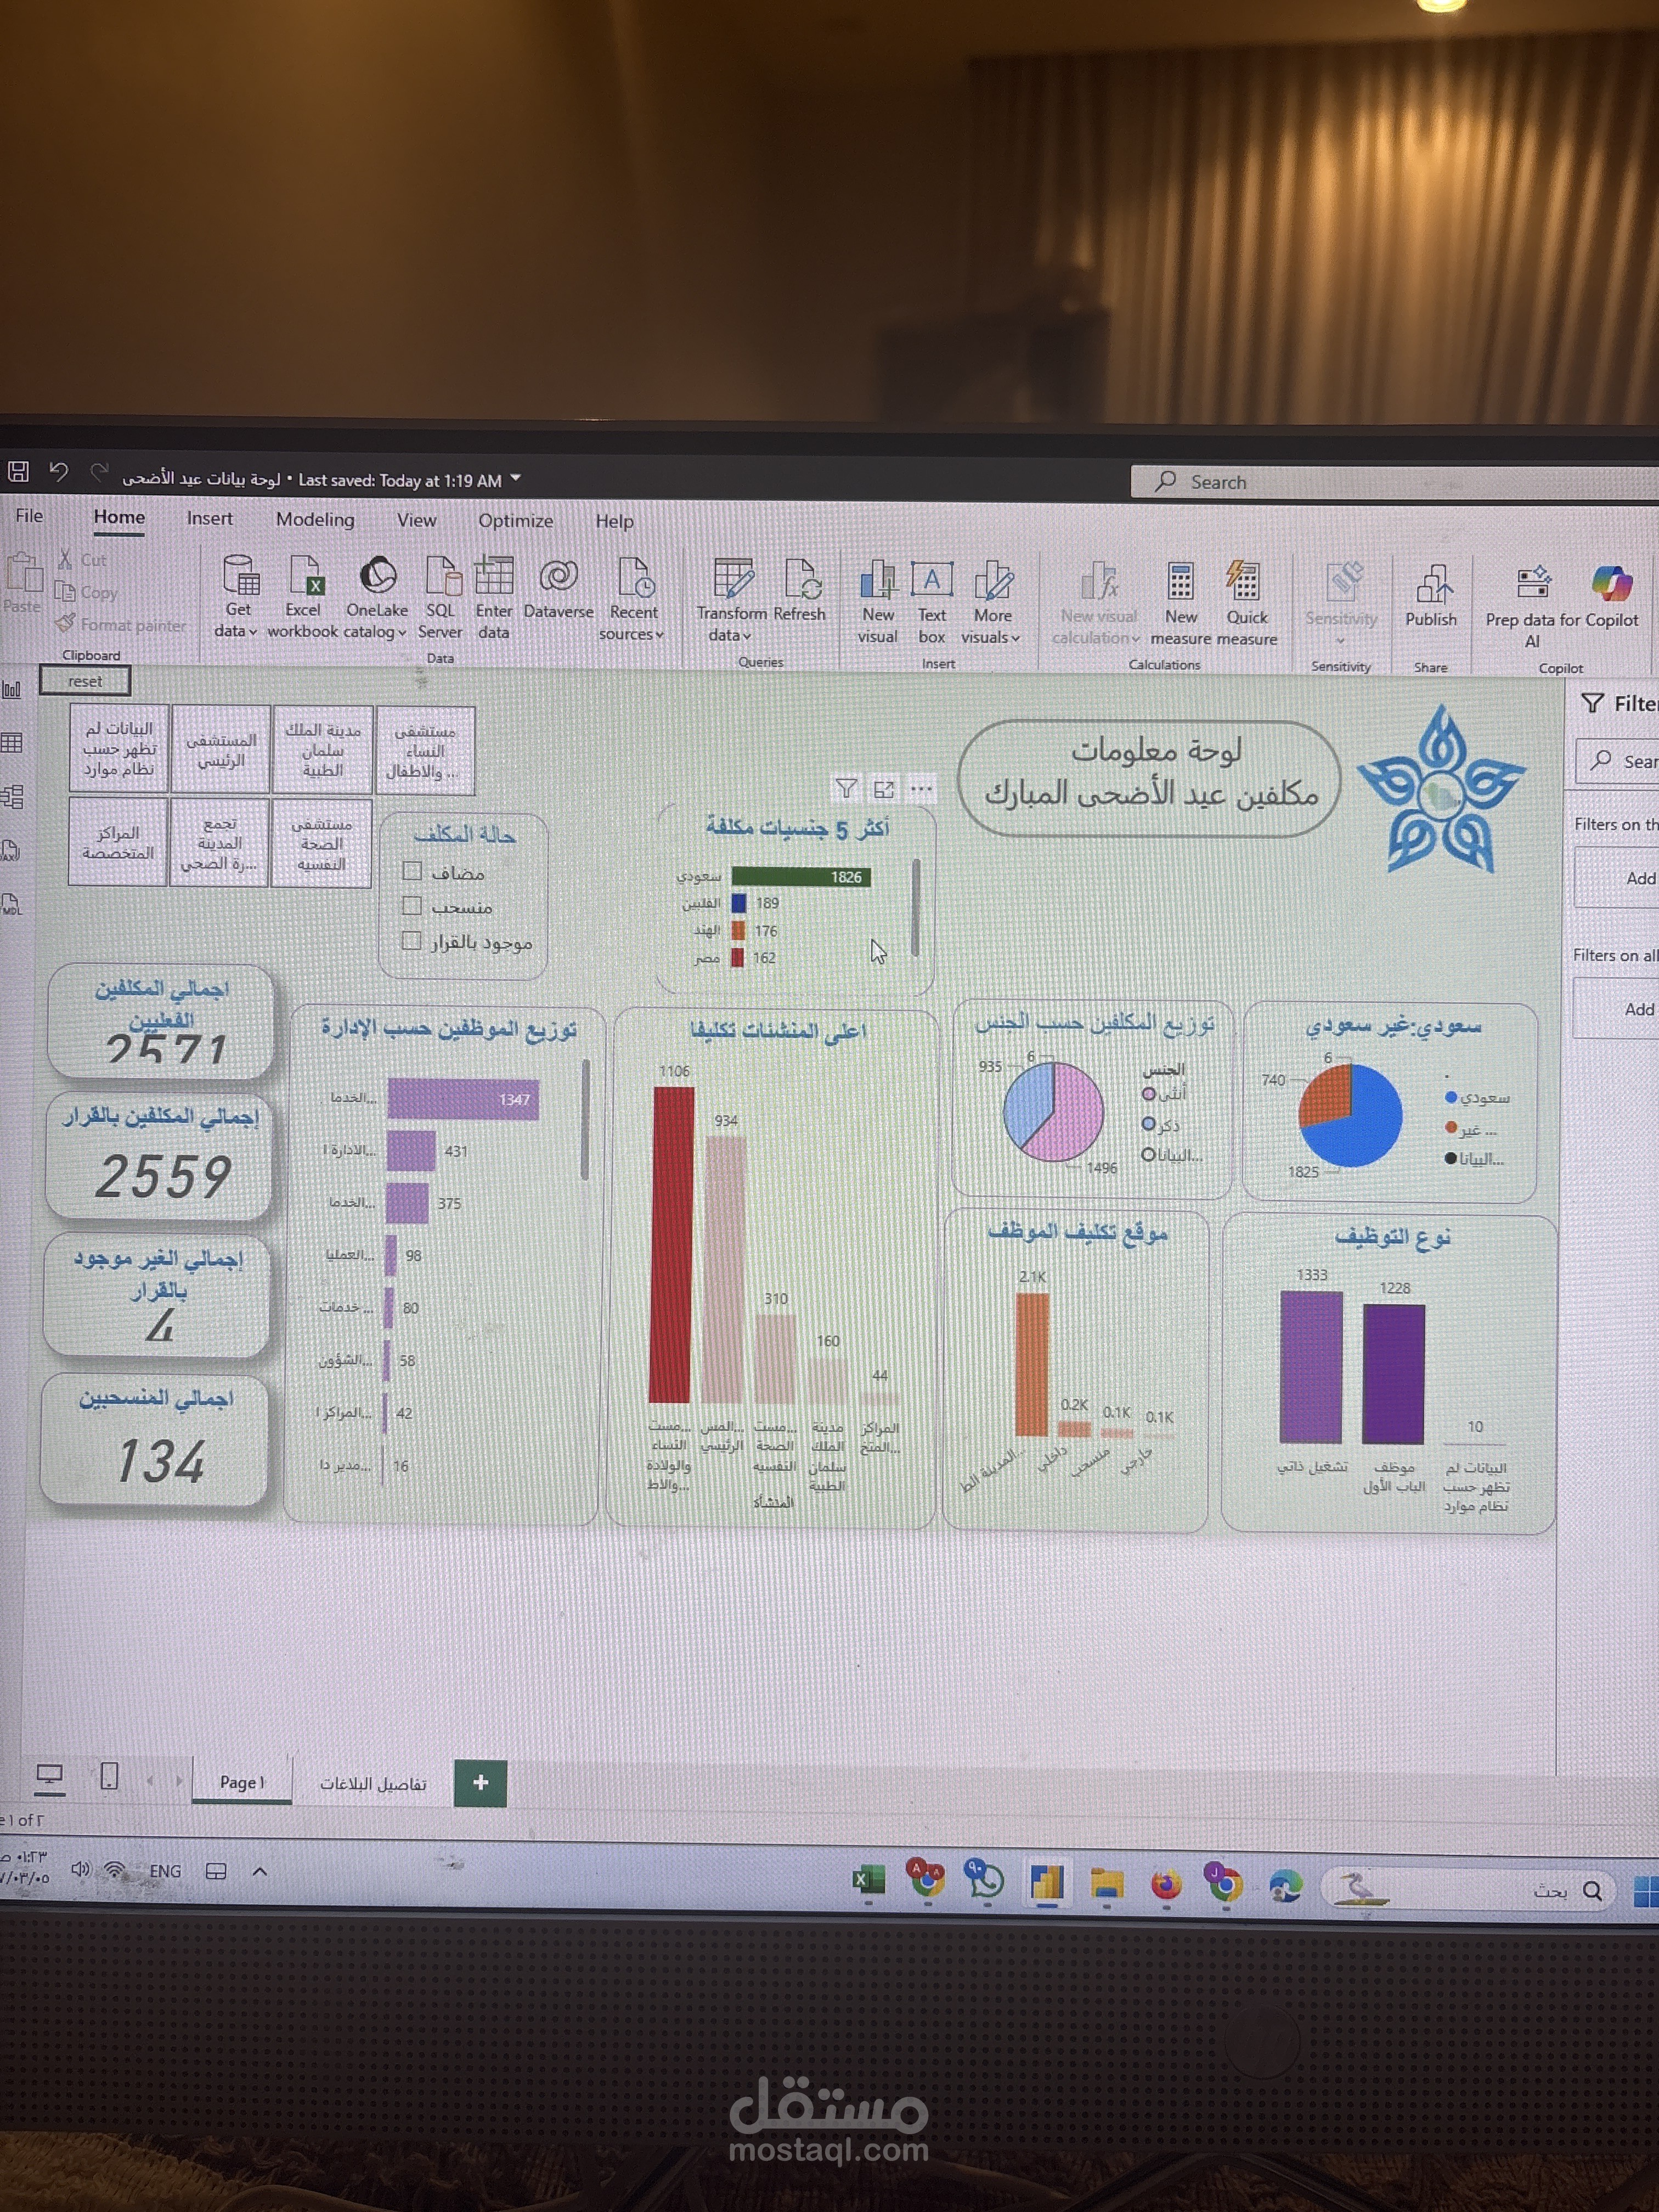Open the title bar file name dropdown arrow
This screenshot has width=1659, height=2212.
[x=516, y=478]
